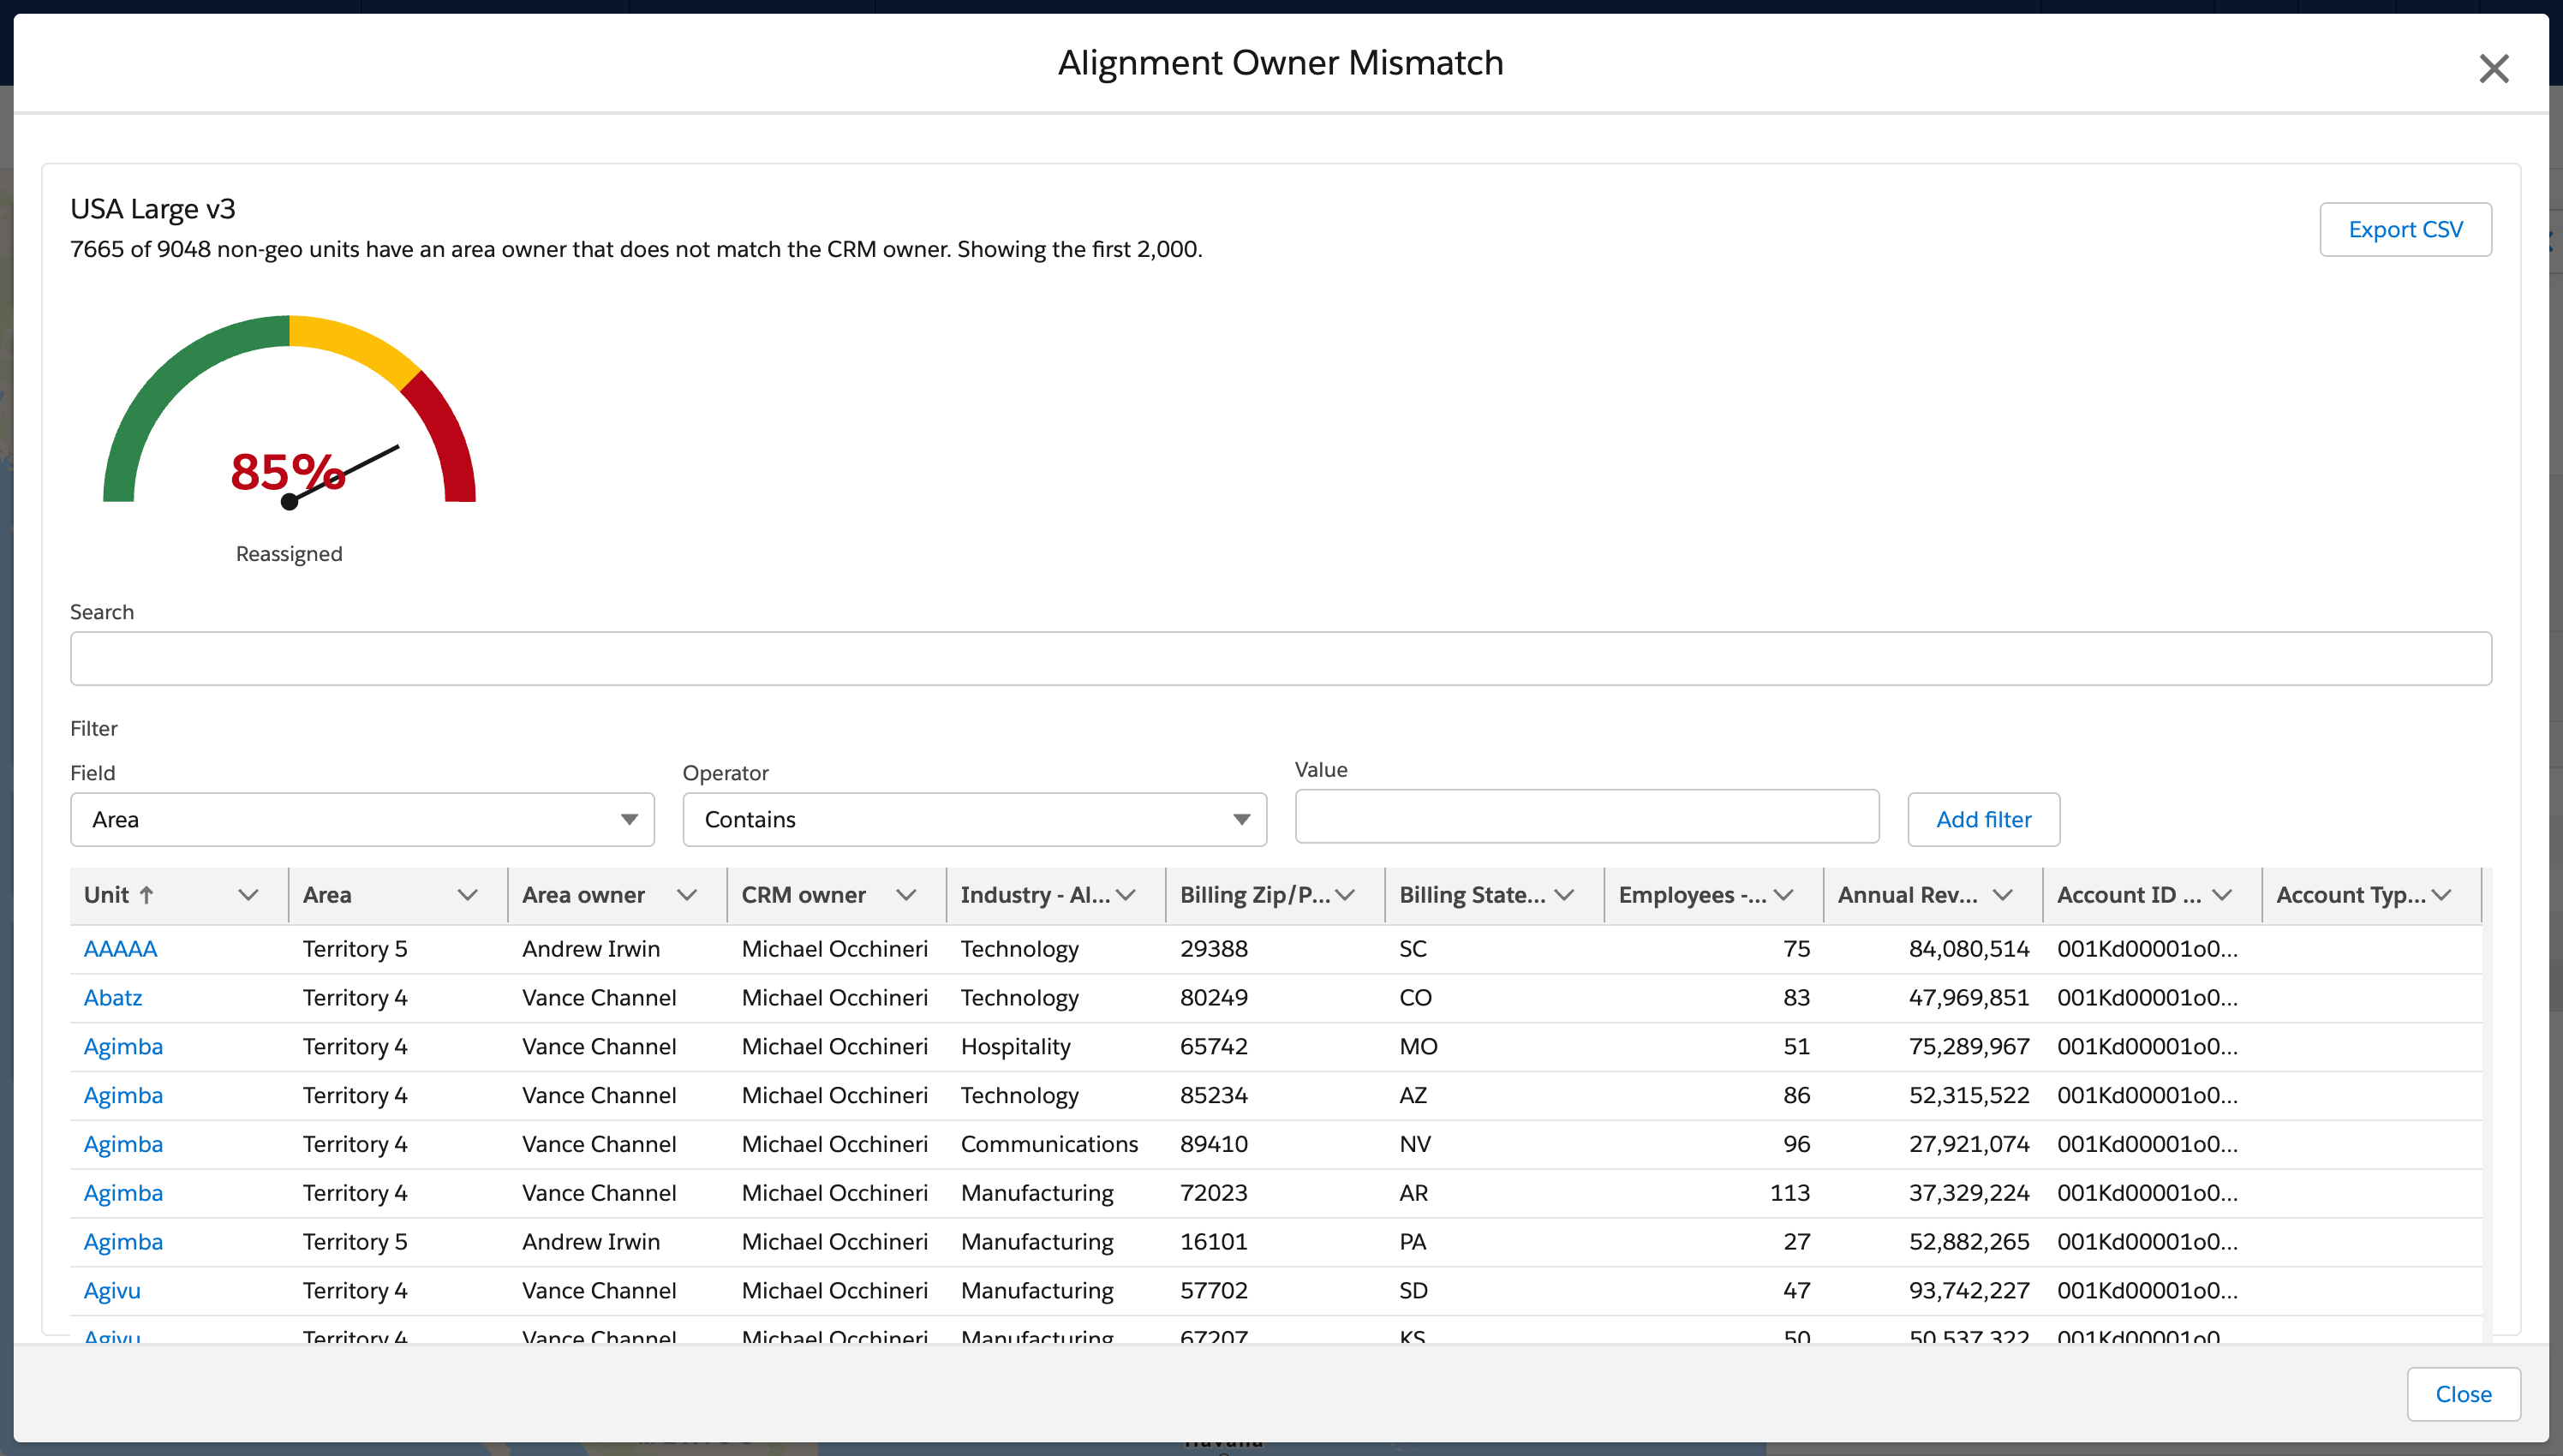Screen dimensions: 2563x1456
Task: Open the CRM owner column menu chevron
Action: (906, 895)
